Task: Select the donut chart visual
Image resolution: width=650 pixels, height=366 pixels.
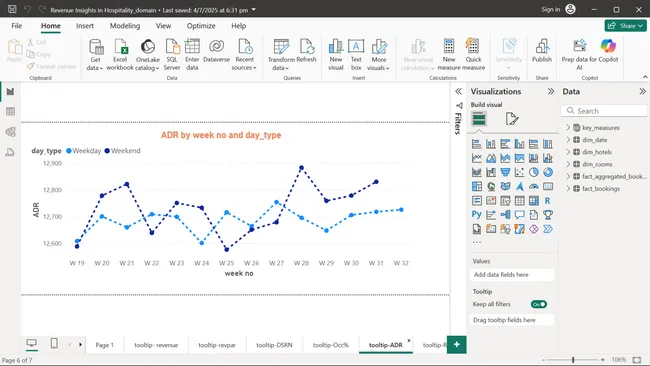Action: coord(548,172)
